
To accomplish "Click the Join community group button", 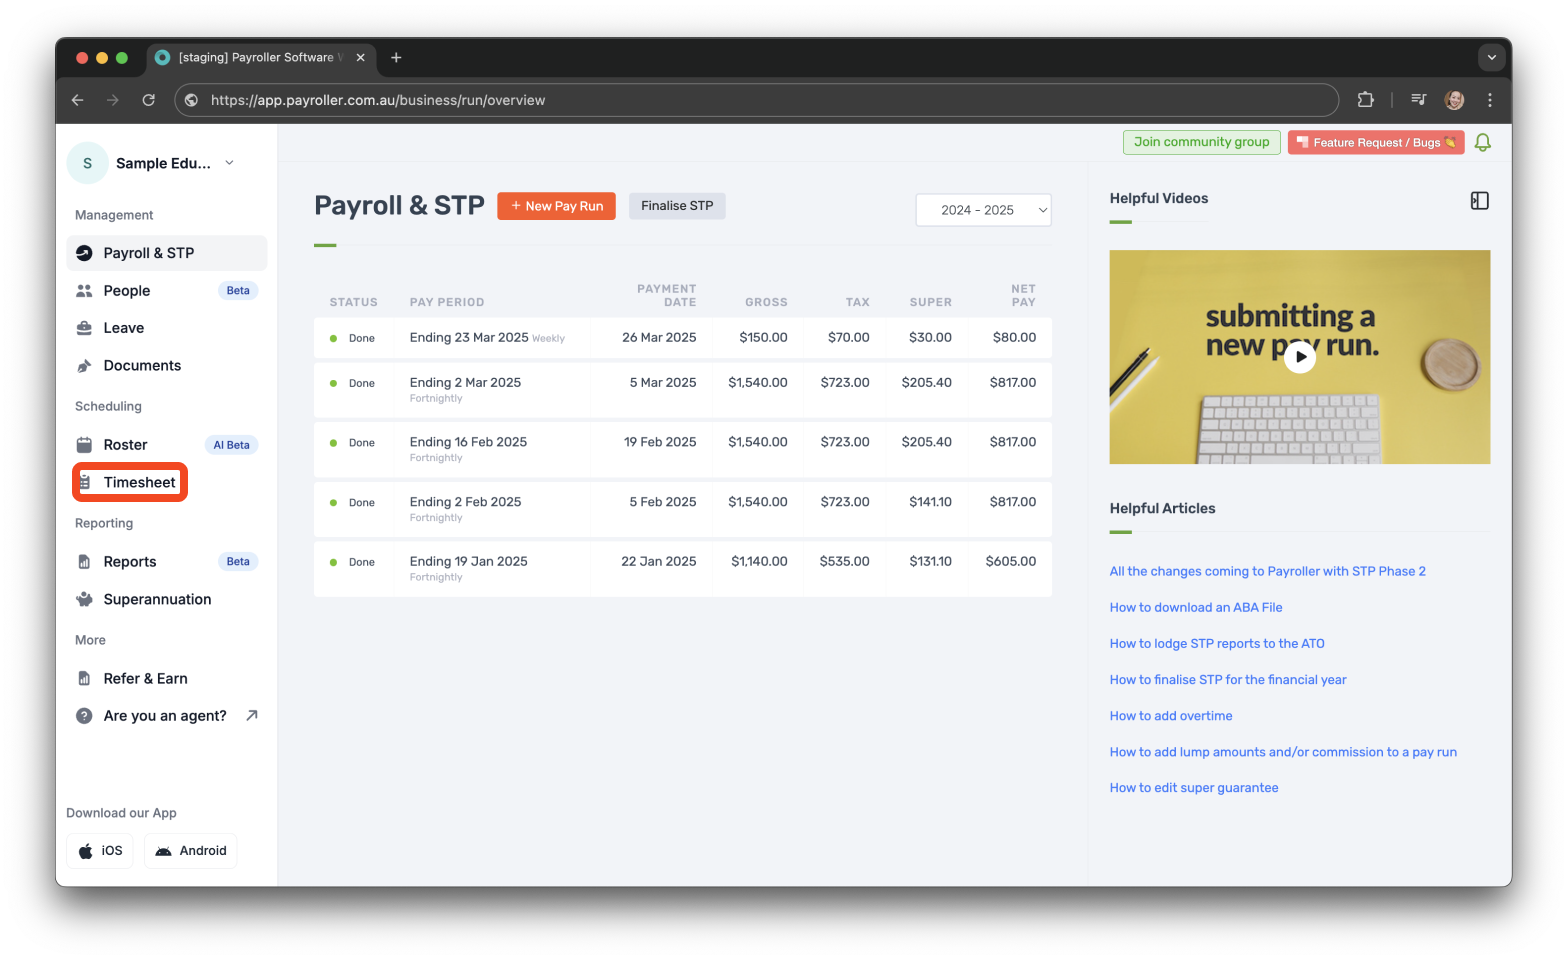I will coord(1201,143).
